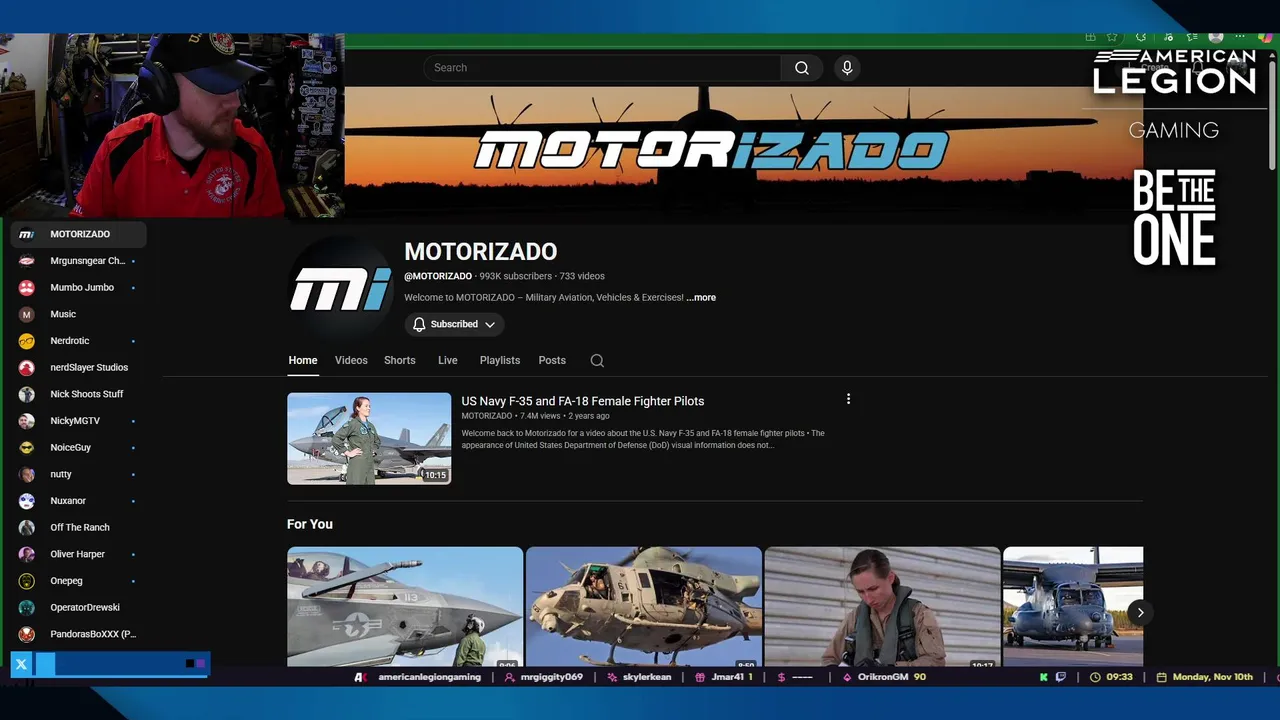Click MOTORIZADO name under featured video
The width and height of the screenshot is (1280, 720).
click(486, 416)
